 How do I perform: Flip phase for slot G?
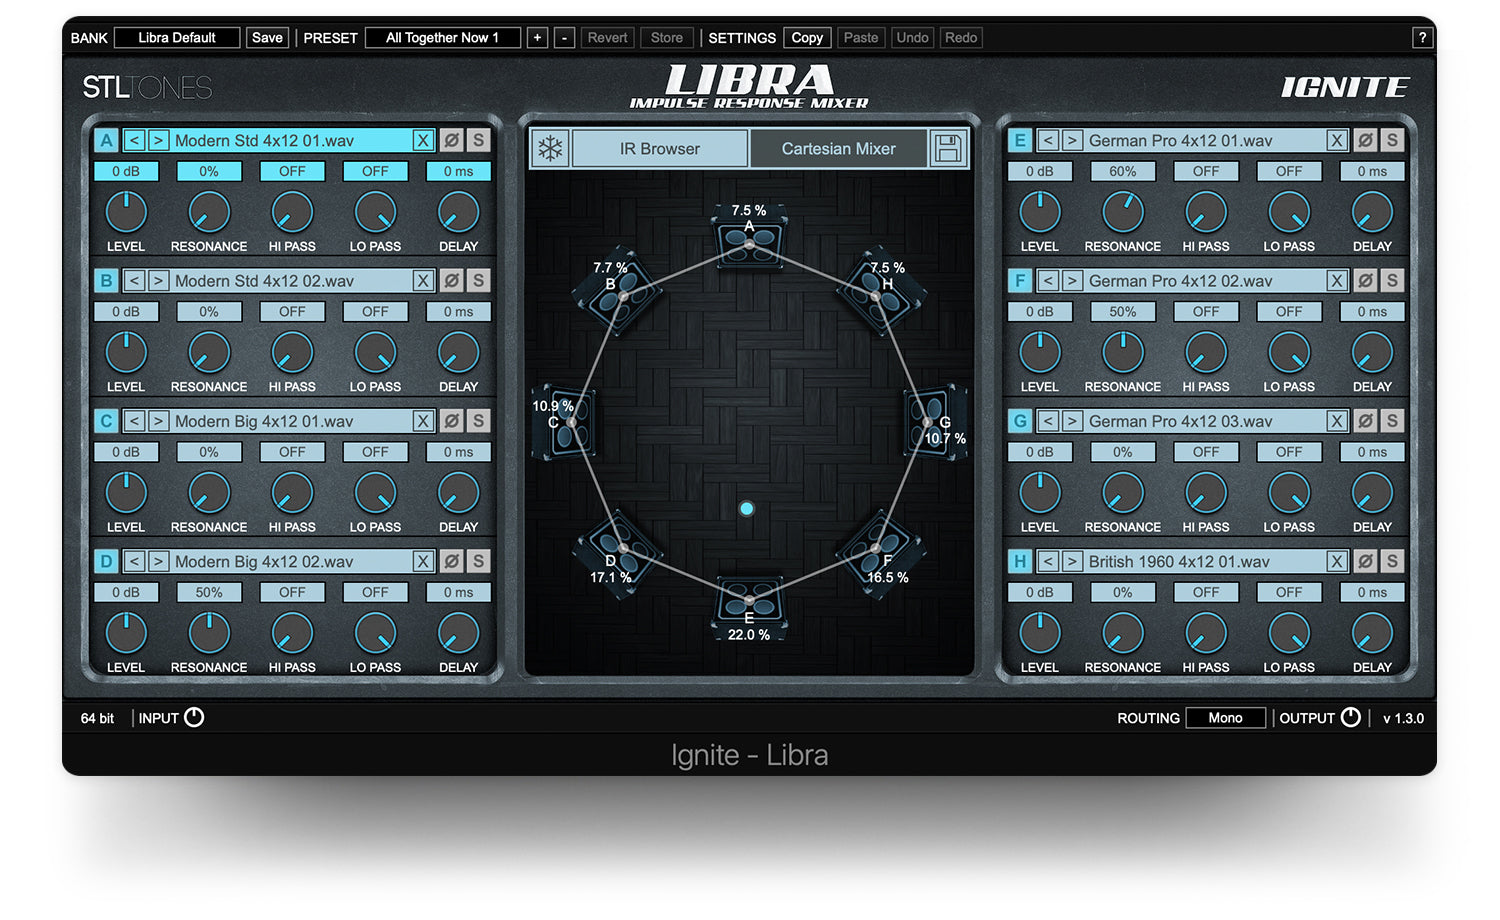click(x=1365, y=421)
